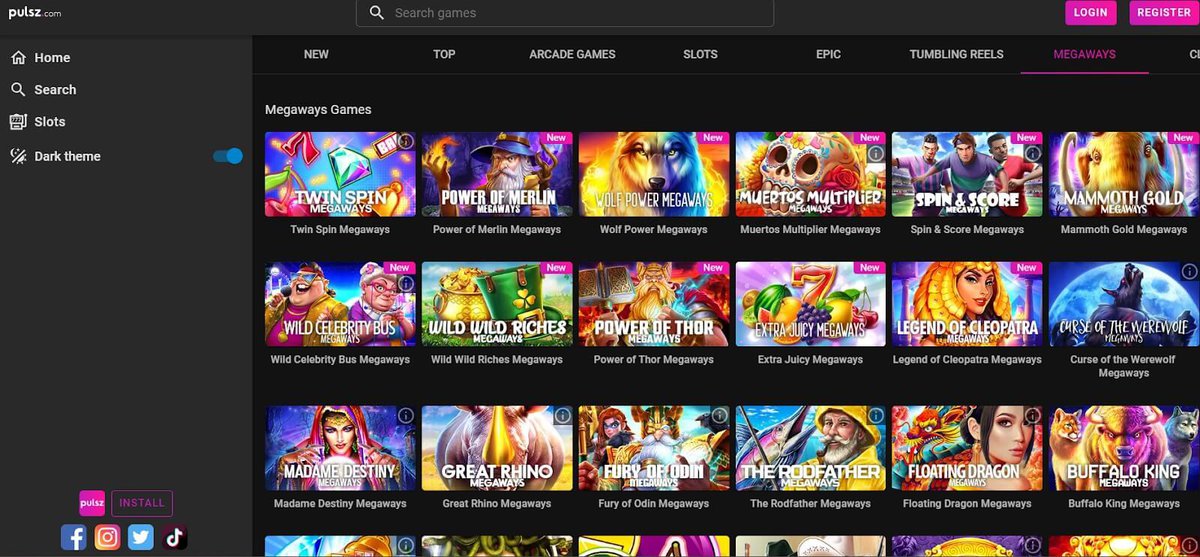The width and height of the screenshot is (1200, 557).
Task: Click the LOGIN button
Action: click(1091, 12)
